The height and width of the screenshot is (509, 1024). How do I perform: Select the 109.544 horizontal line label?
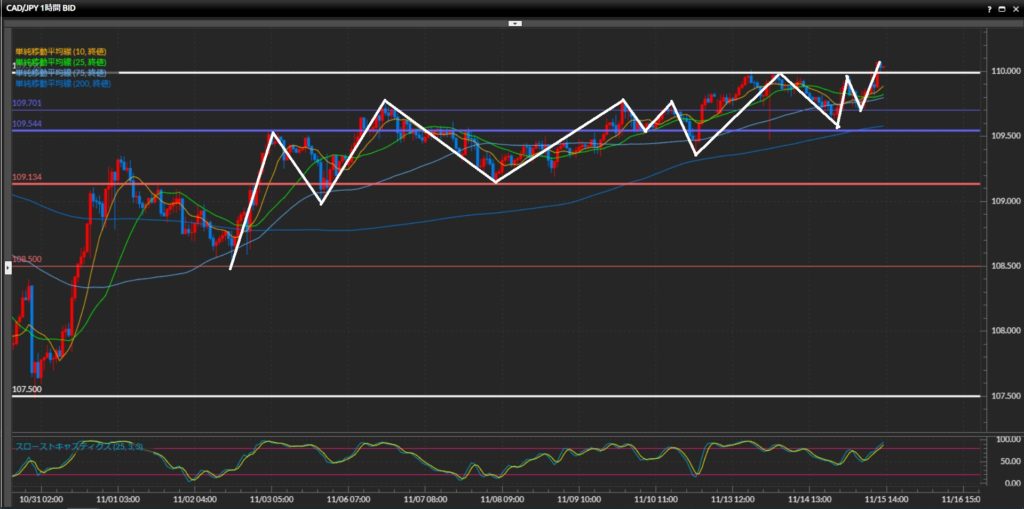(x=27, y=123)
